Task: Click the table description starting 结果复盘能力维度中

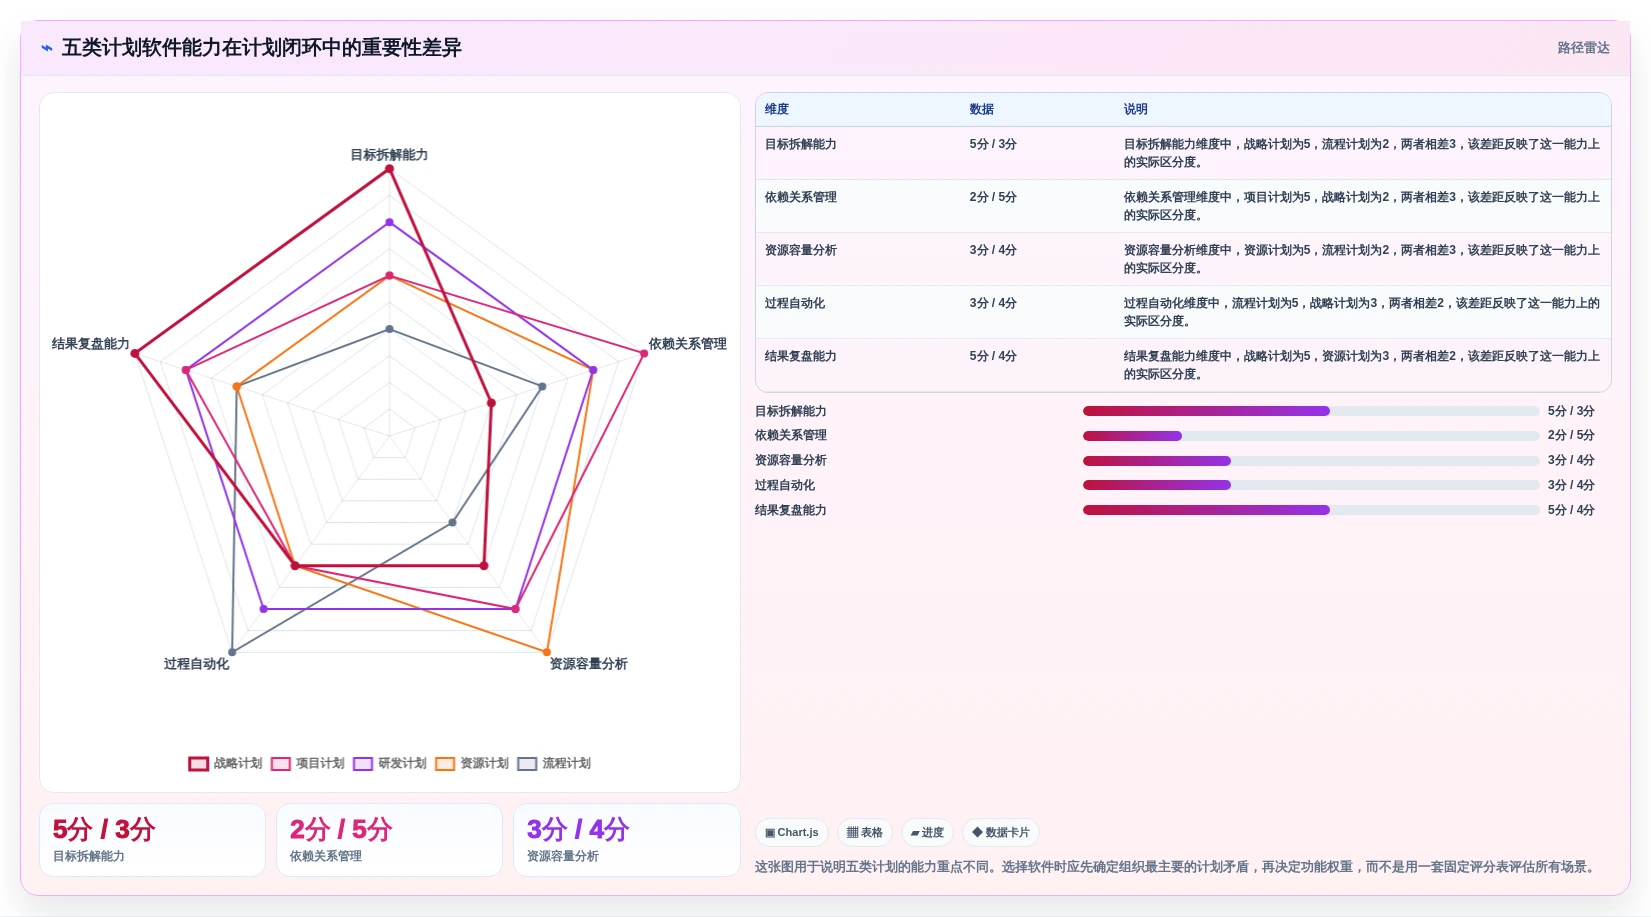Action: (1361, 365)
